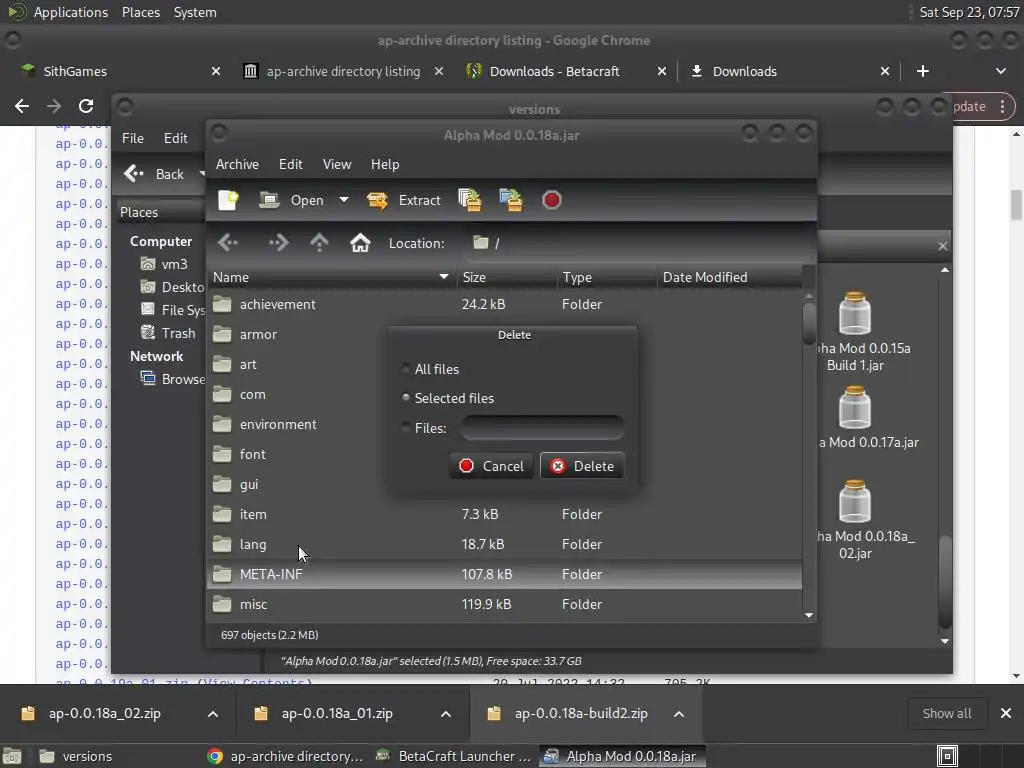Select the environment folder
The height and width of the screenshot is (768, 1024).
coord(278,424)
